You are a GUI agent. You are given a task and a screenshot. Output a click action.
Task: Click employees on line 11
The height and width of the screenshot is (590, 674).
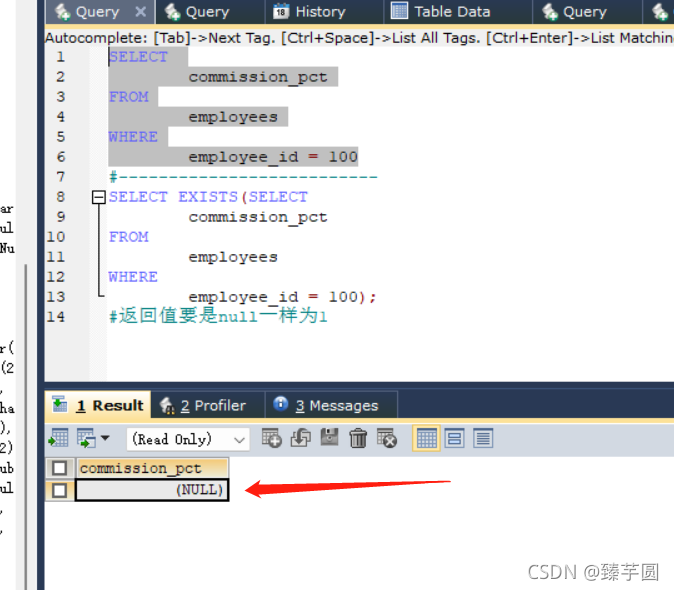[233, 257]
